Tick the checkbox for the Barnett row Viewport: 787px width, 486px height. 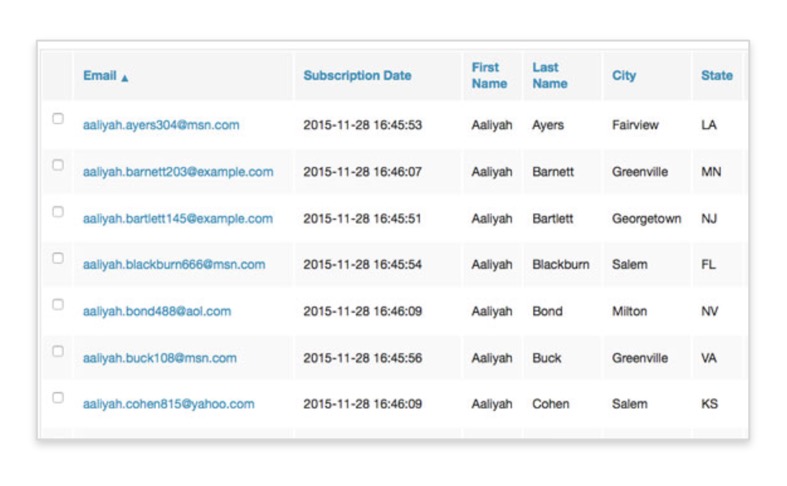[x=58, y=165]
